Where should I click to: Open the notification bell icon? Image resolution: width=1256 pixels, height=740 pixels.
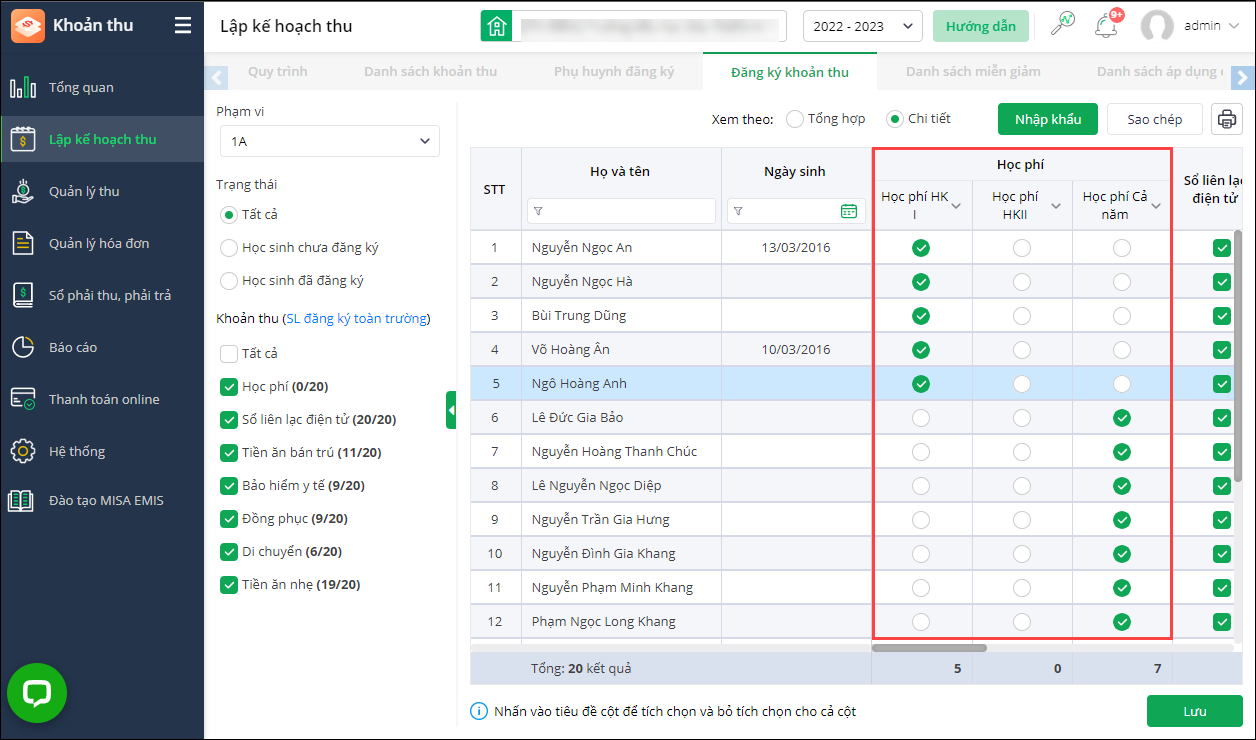[x=1106, y=26]
